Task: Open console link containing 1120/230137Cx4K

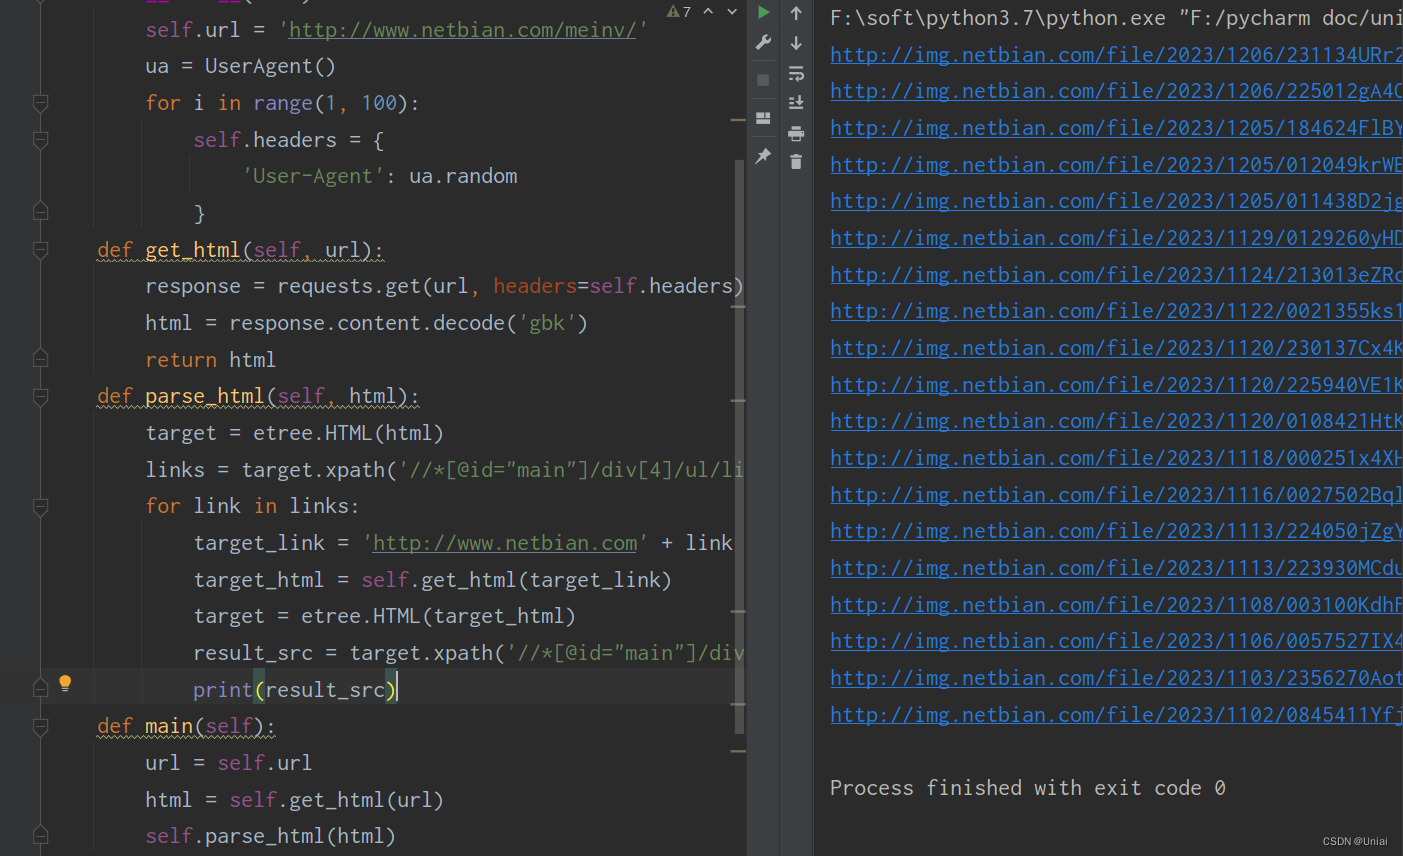Action: tap(1116, 348)
